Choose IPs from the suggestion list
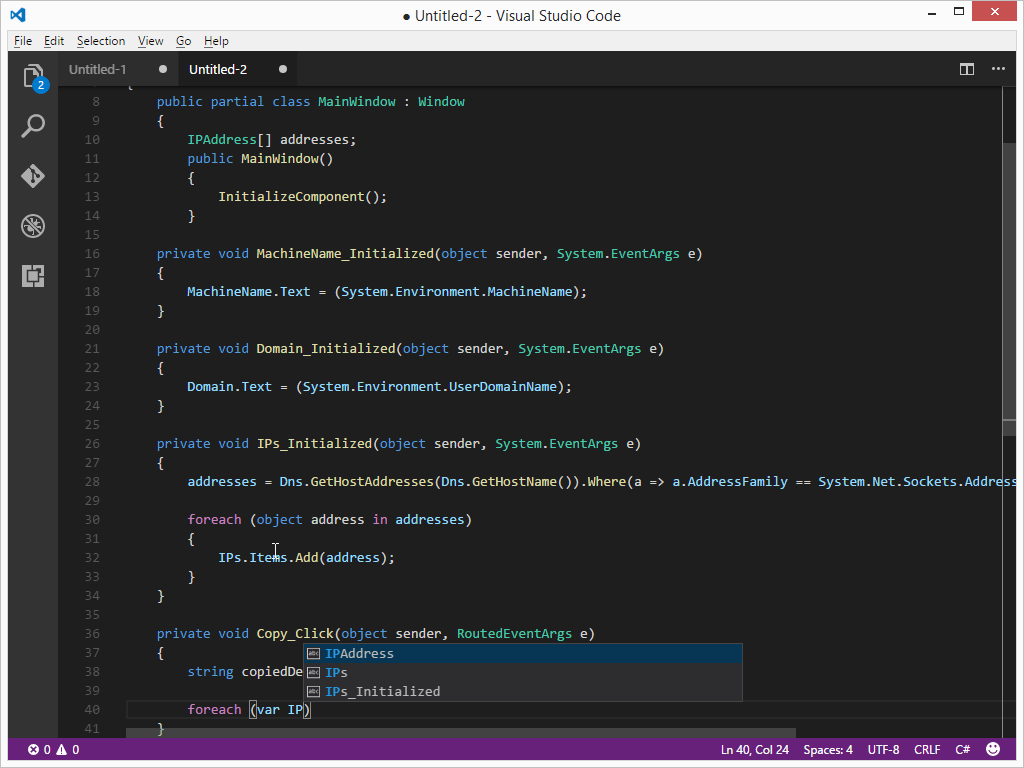Viewport: 1024px width, 768px height. click(x=523, y=672)
